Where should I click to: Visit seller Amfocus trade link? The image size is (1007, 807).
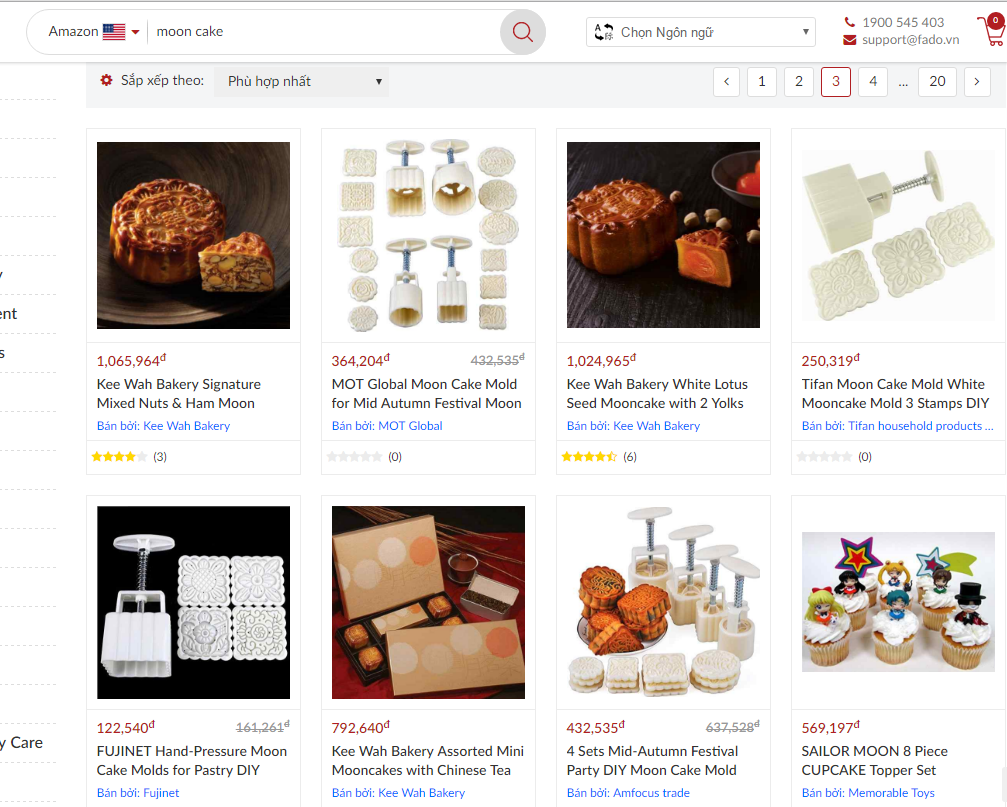point(628,793)
